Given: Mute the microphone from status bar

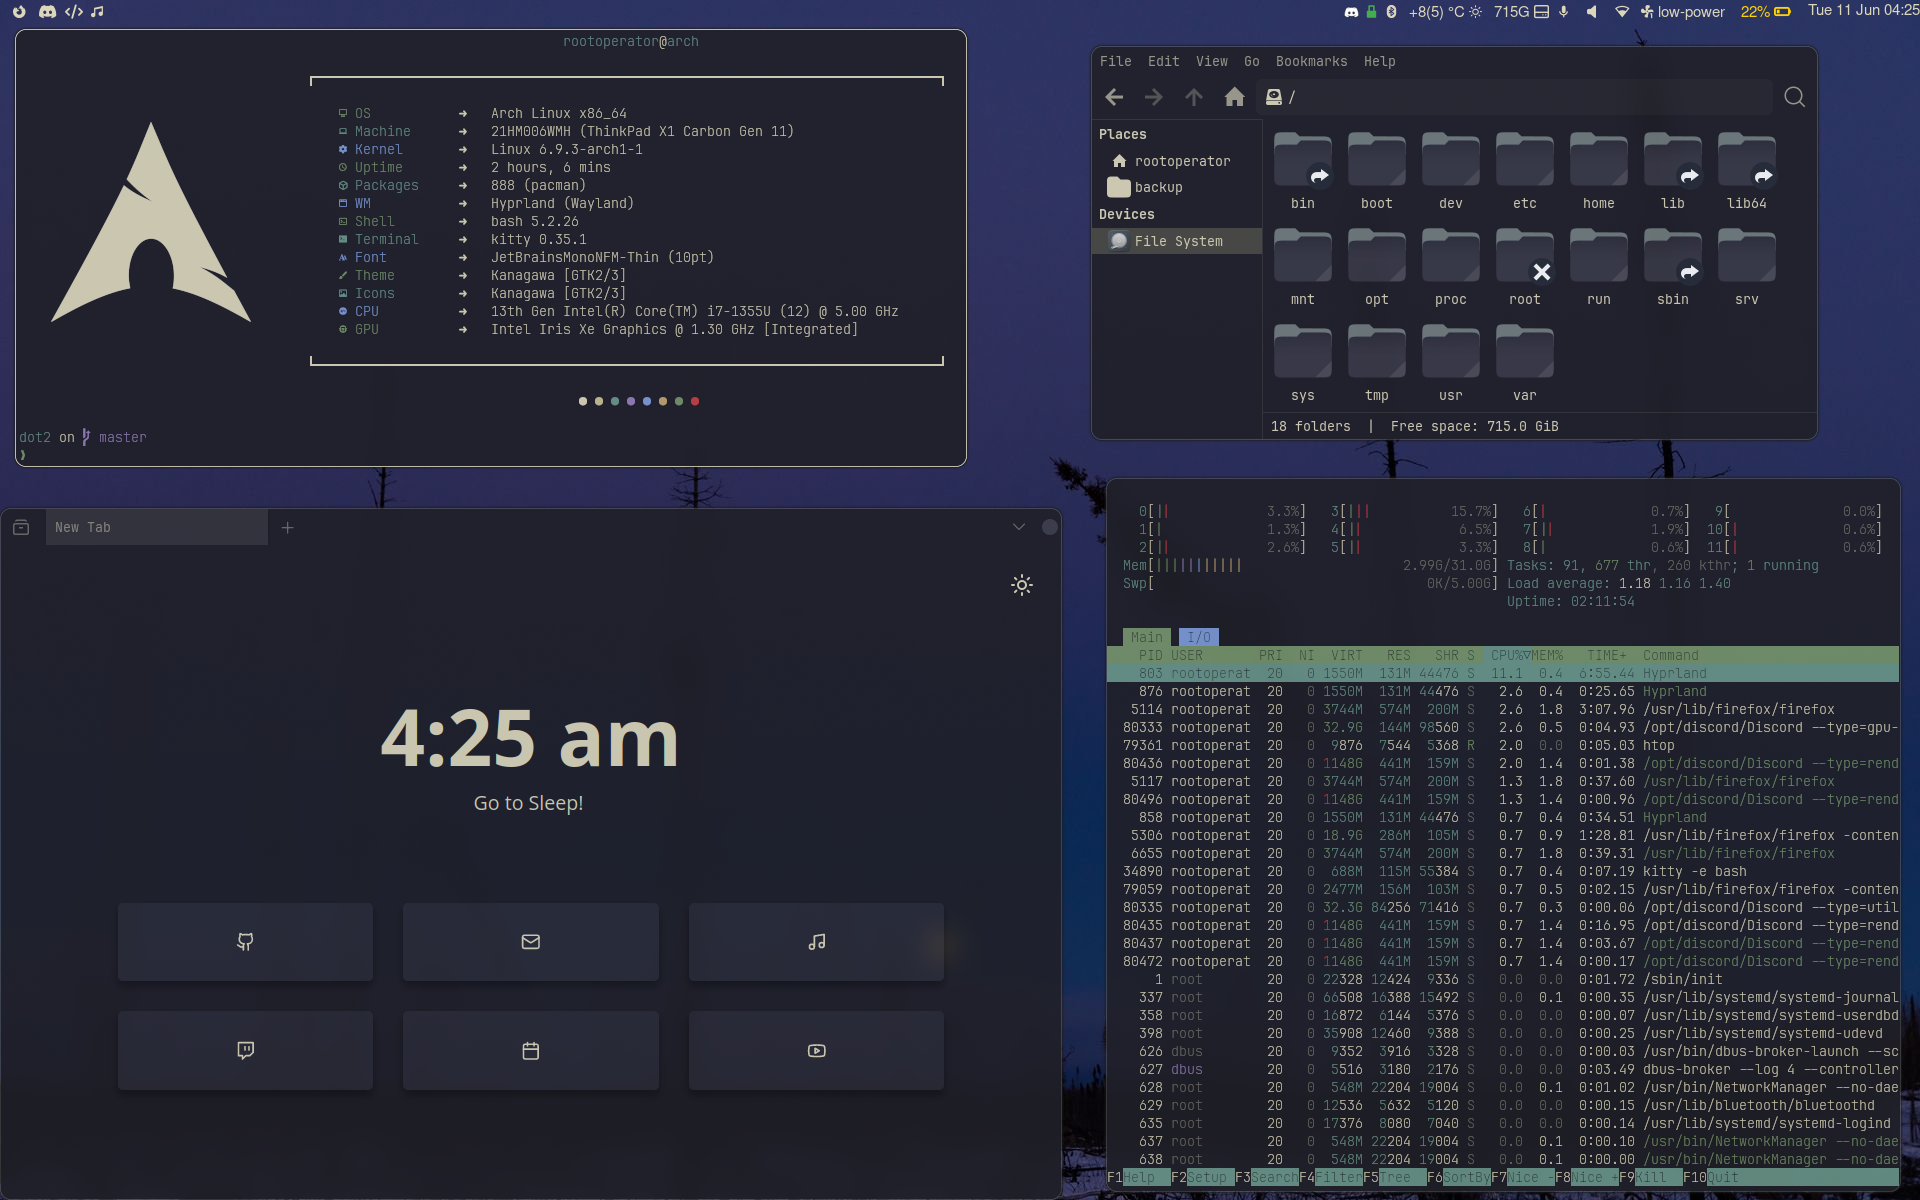Looking at the screenshot, I should [x=1564, y=12].
